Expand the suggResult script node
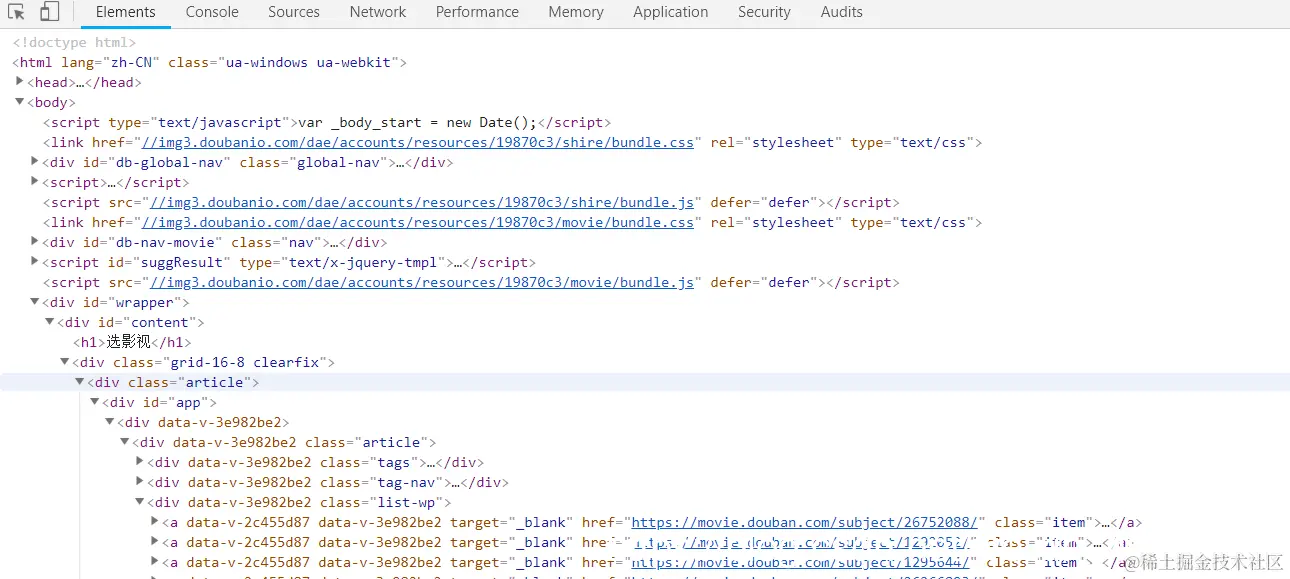This screenshot has width=1290, height=579. click(35, 262)
